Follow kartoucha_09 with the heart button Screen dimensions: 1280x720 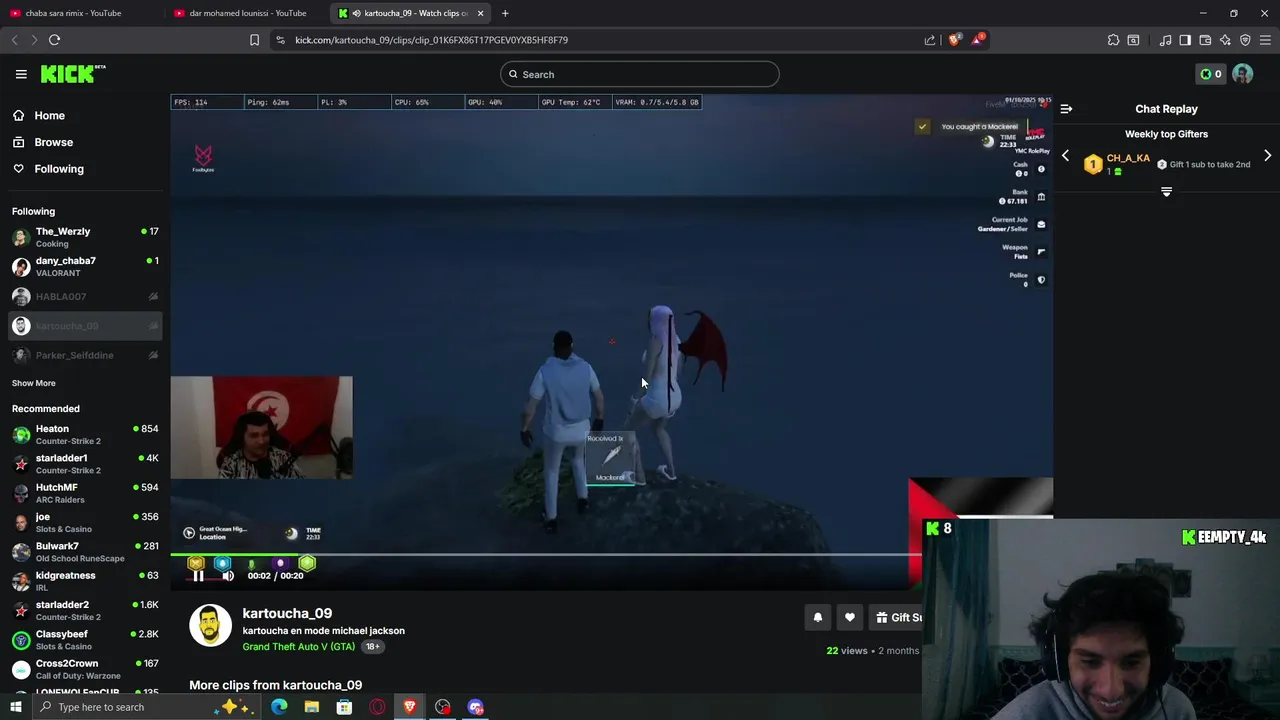[x=850, y=618]
